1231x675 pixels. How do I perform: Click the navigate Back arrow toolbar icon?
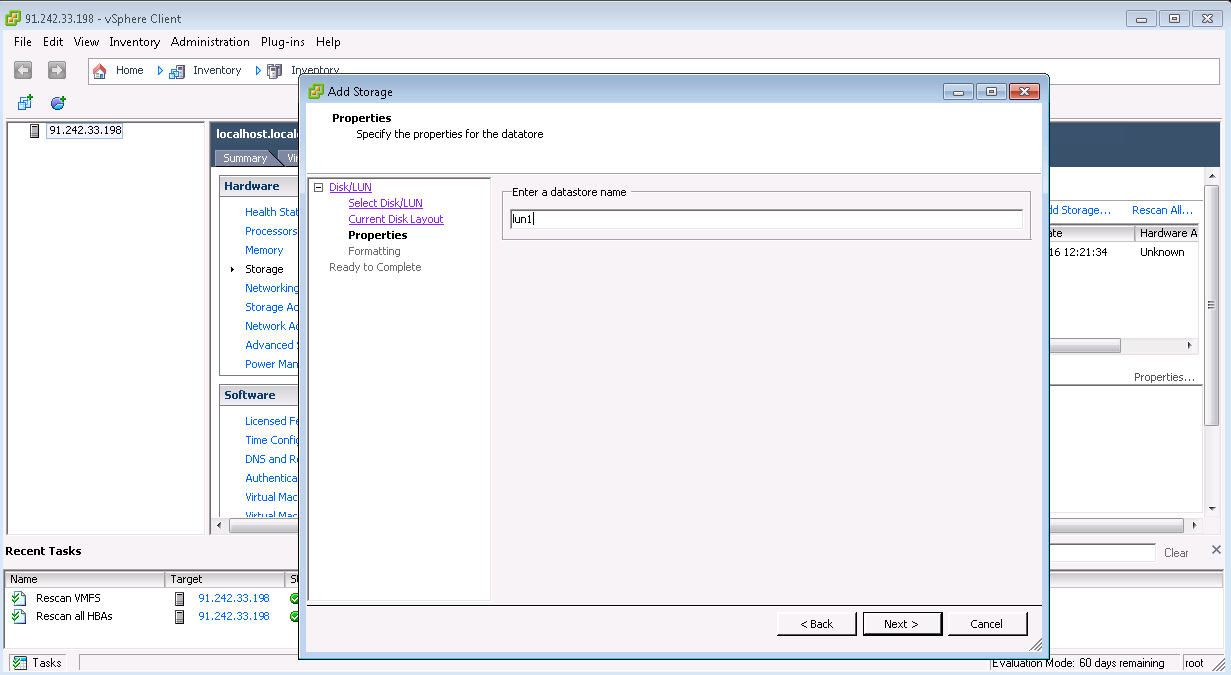(x=24, y=70)
